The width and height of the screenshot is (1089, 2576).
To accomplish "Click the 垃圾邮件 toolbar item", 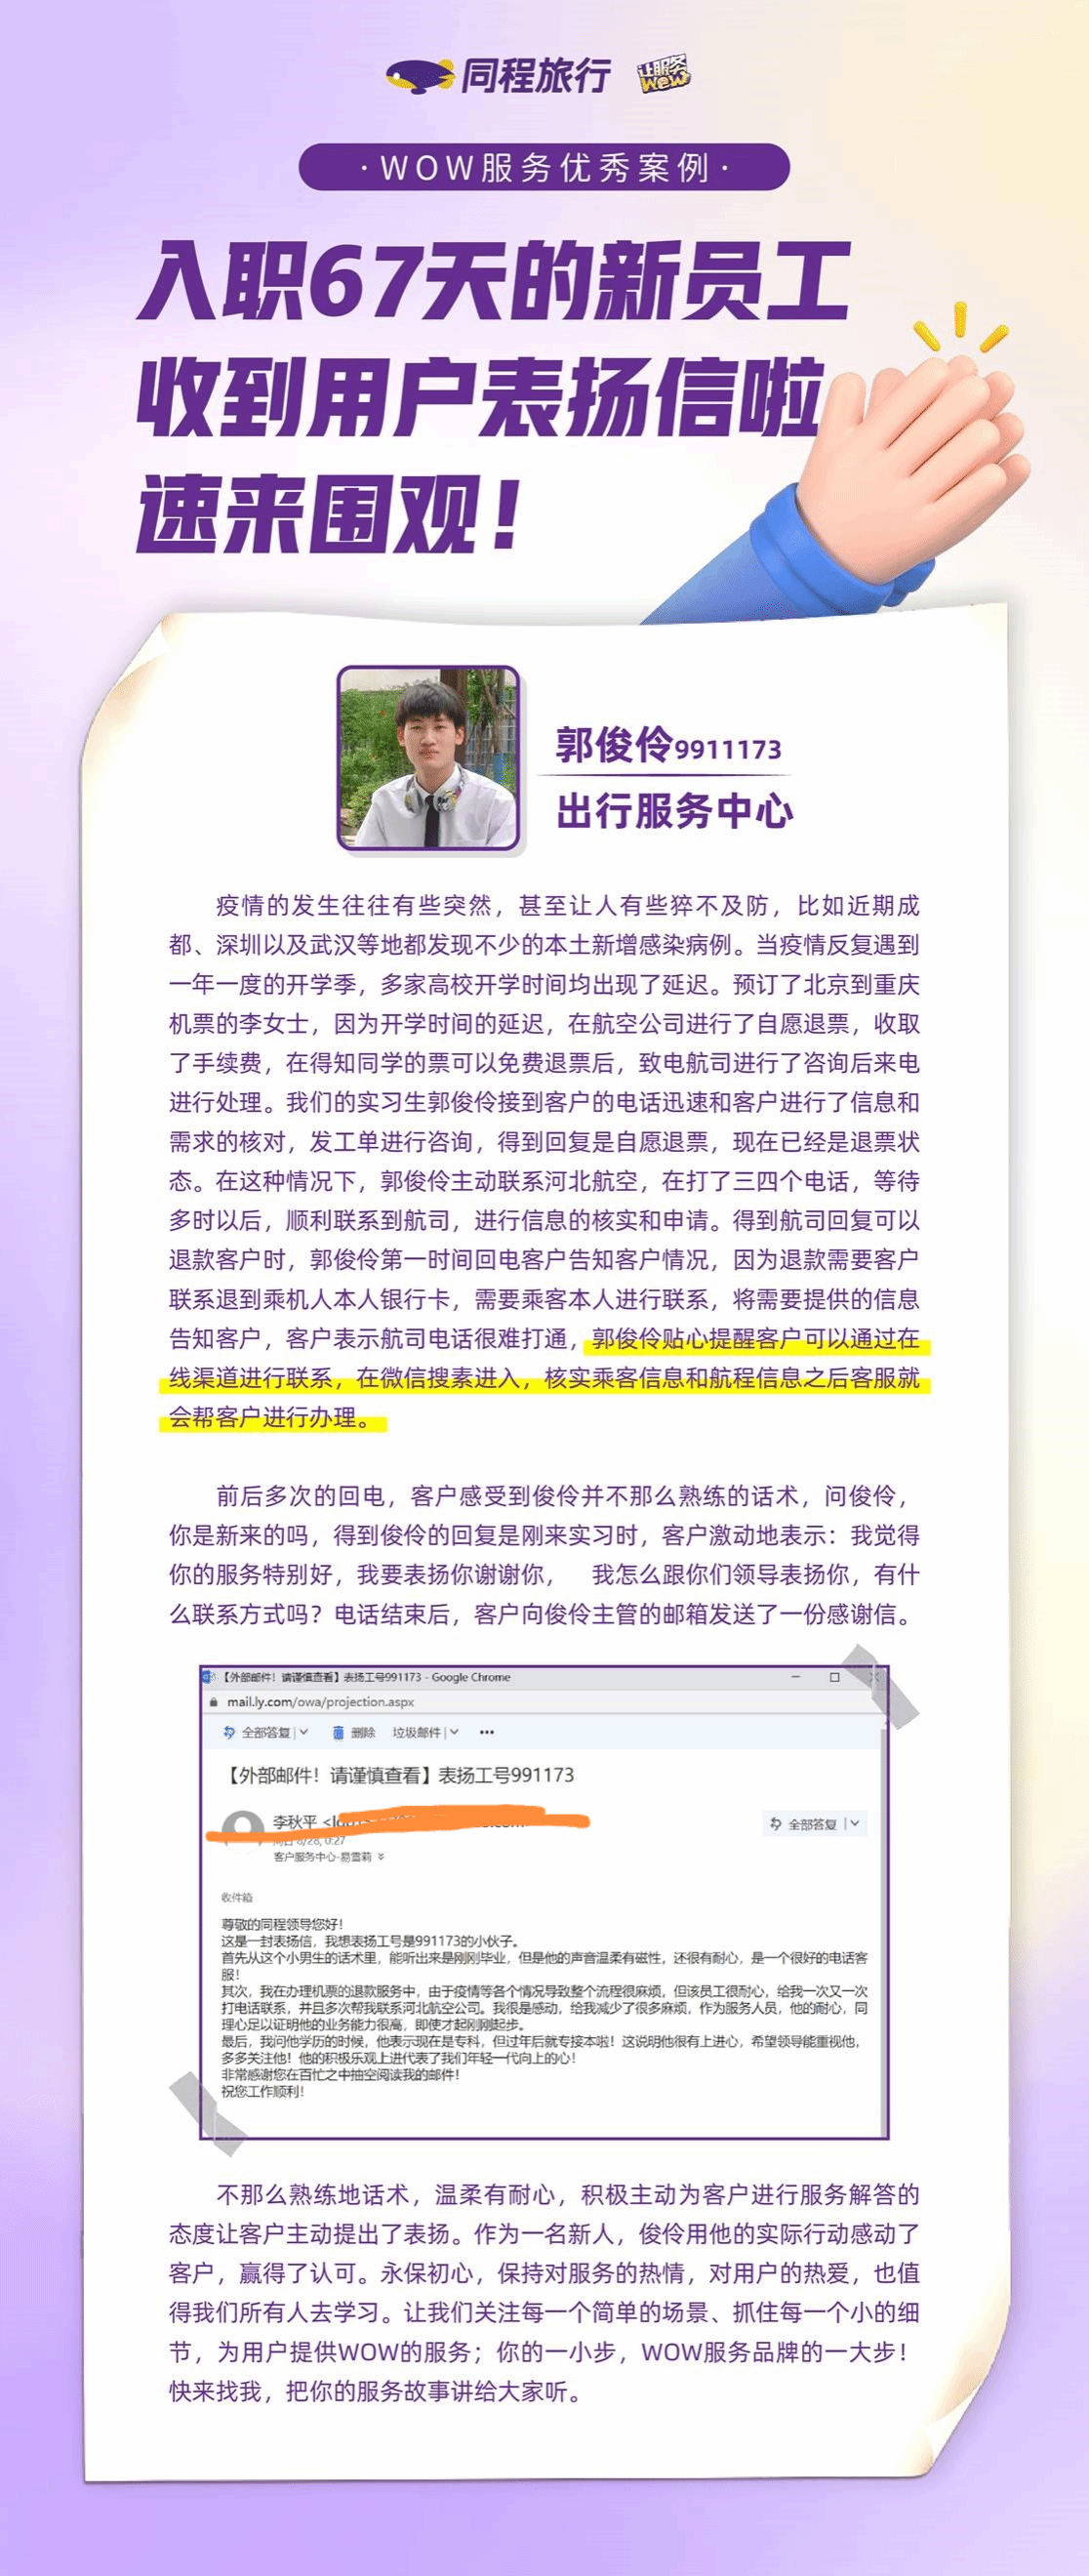I will pyautogui.click(x=415, y=1732).
